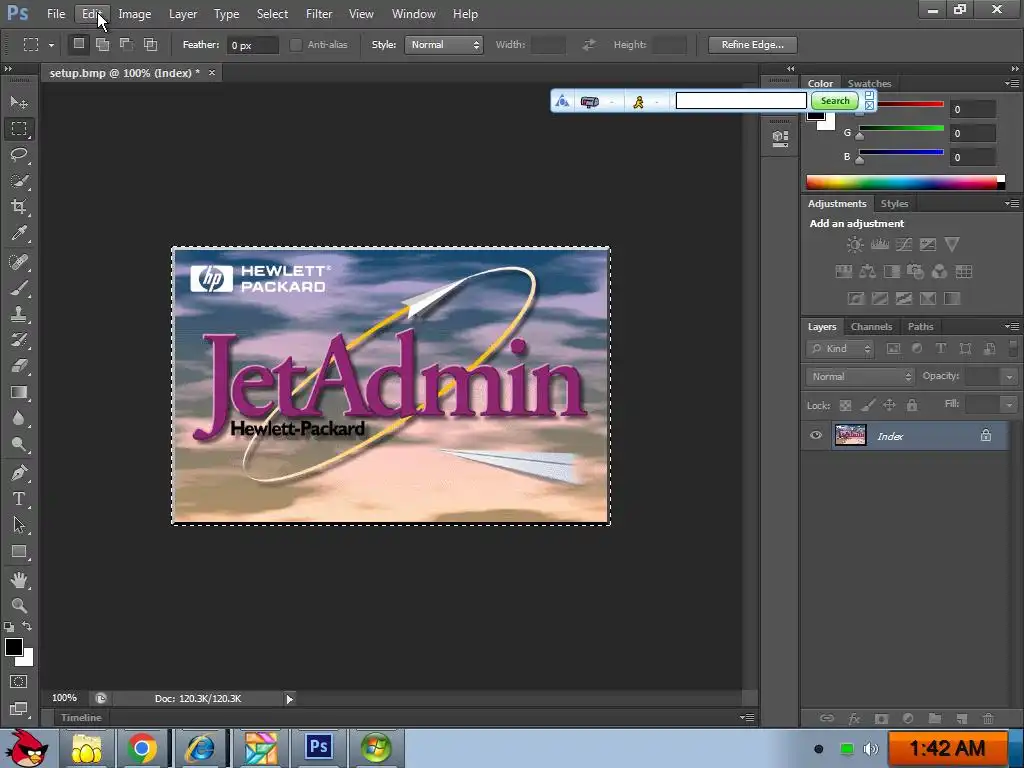This screenshot has height=768, width=1024.
Task: Select the Gradient tool
Action: point(19,392)
